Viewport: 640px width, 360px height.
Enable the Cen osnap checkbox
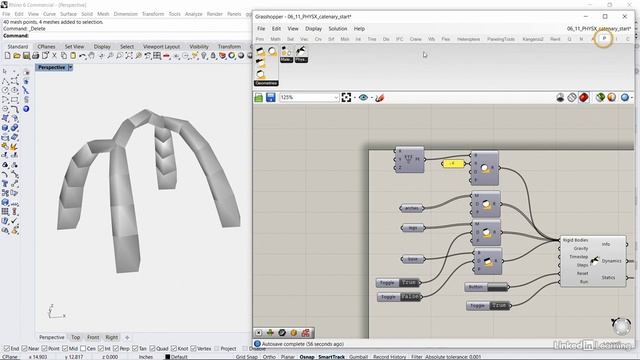[x=83, y=349]
